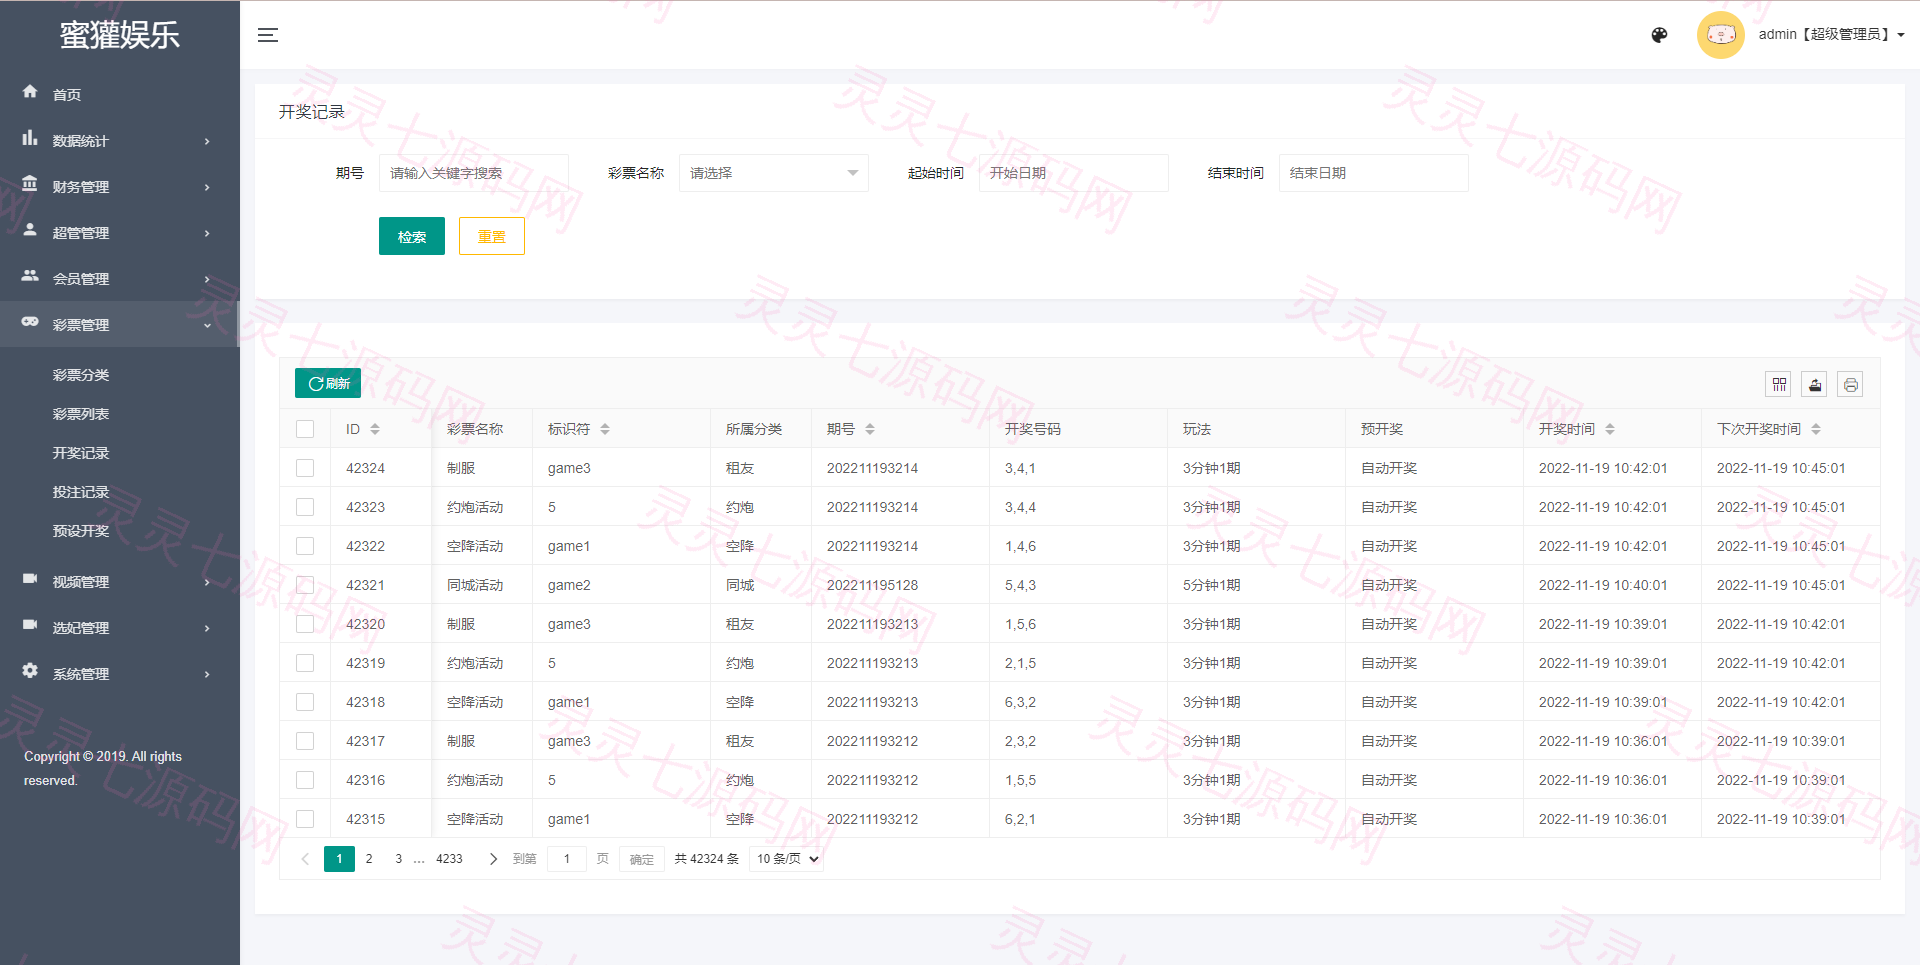
Task: Sort by 下次开奖时间 column arrows
Action: pyautogui.click(x=1816, y=429)
